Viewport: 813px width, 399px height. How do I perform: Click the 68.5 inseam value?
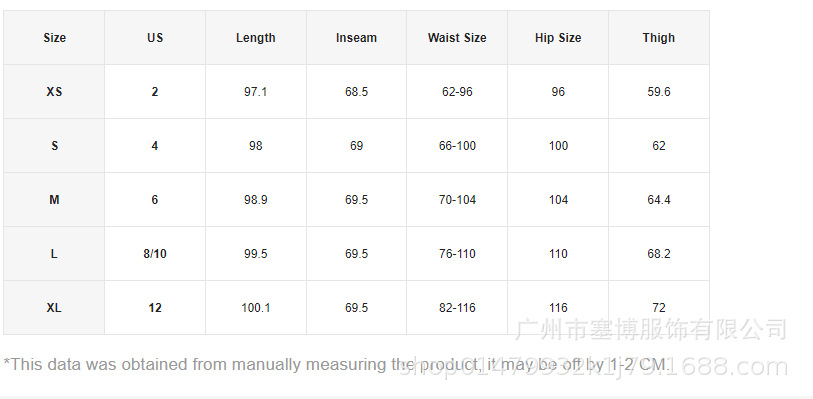tap(356, 92)
